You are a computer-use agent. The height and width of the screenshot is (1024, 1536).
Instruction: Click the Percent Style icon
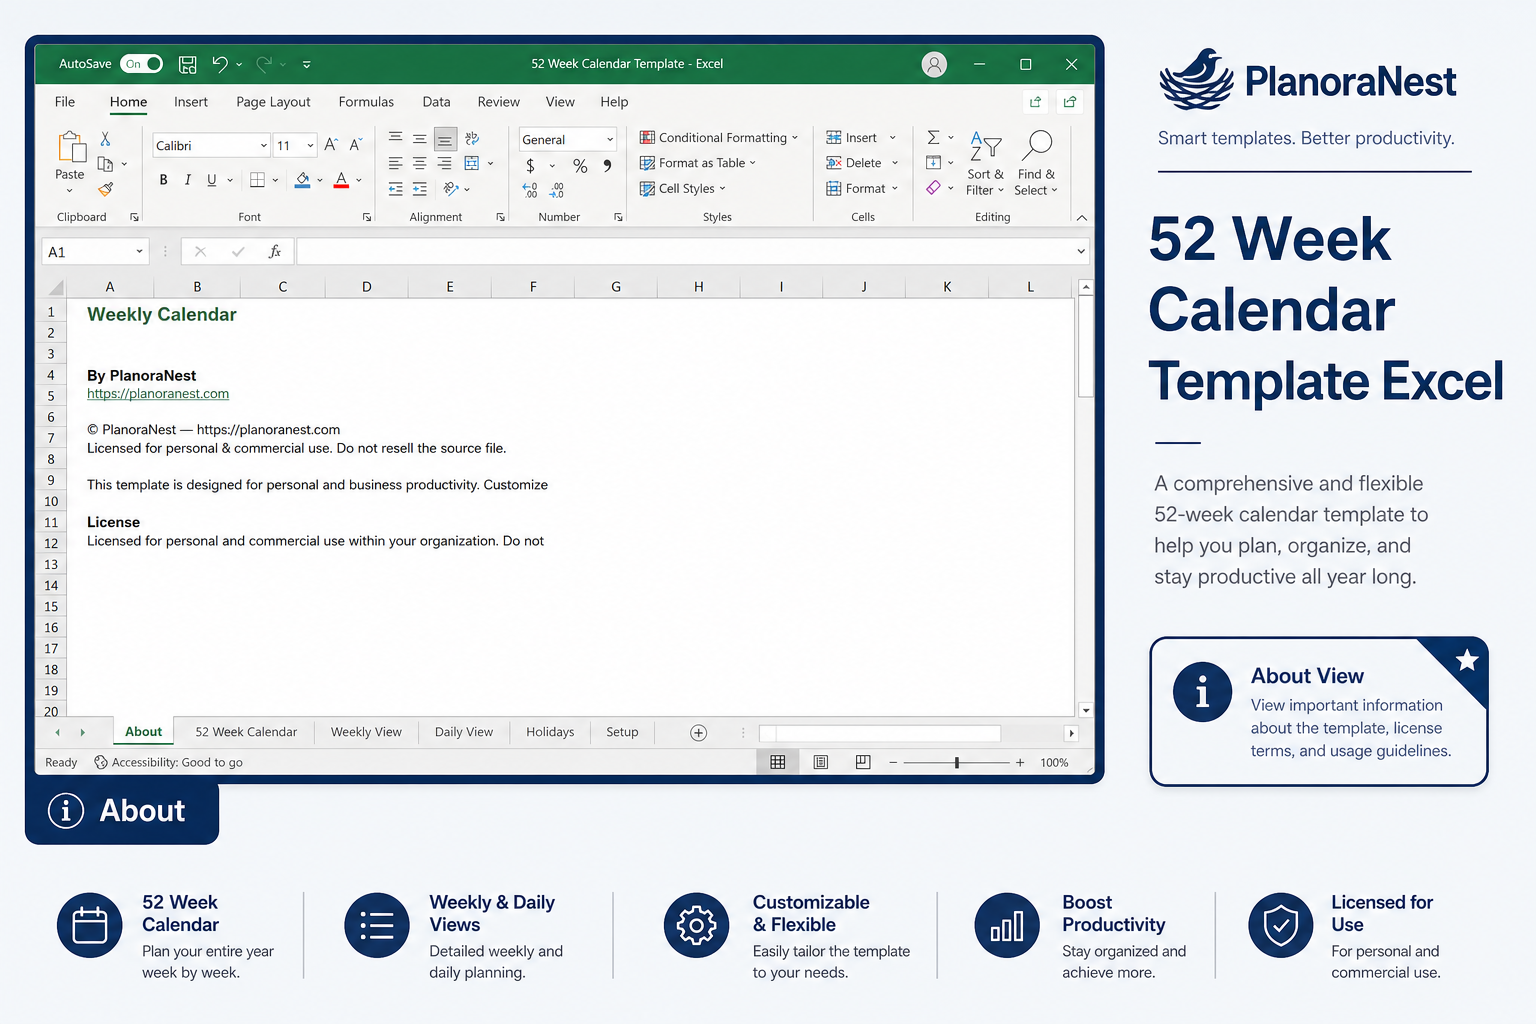pos(580,166)
